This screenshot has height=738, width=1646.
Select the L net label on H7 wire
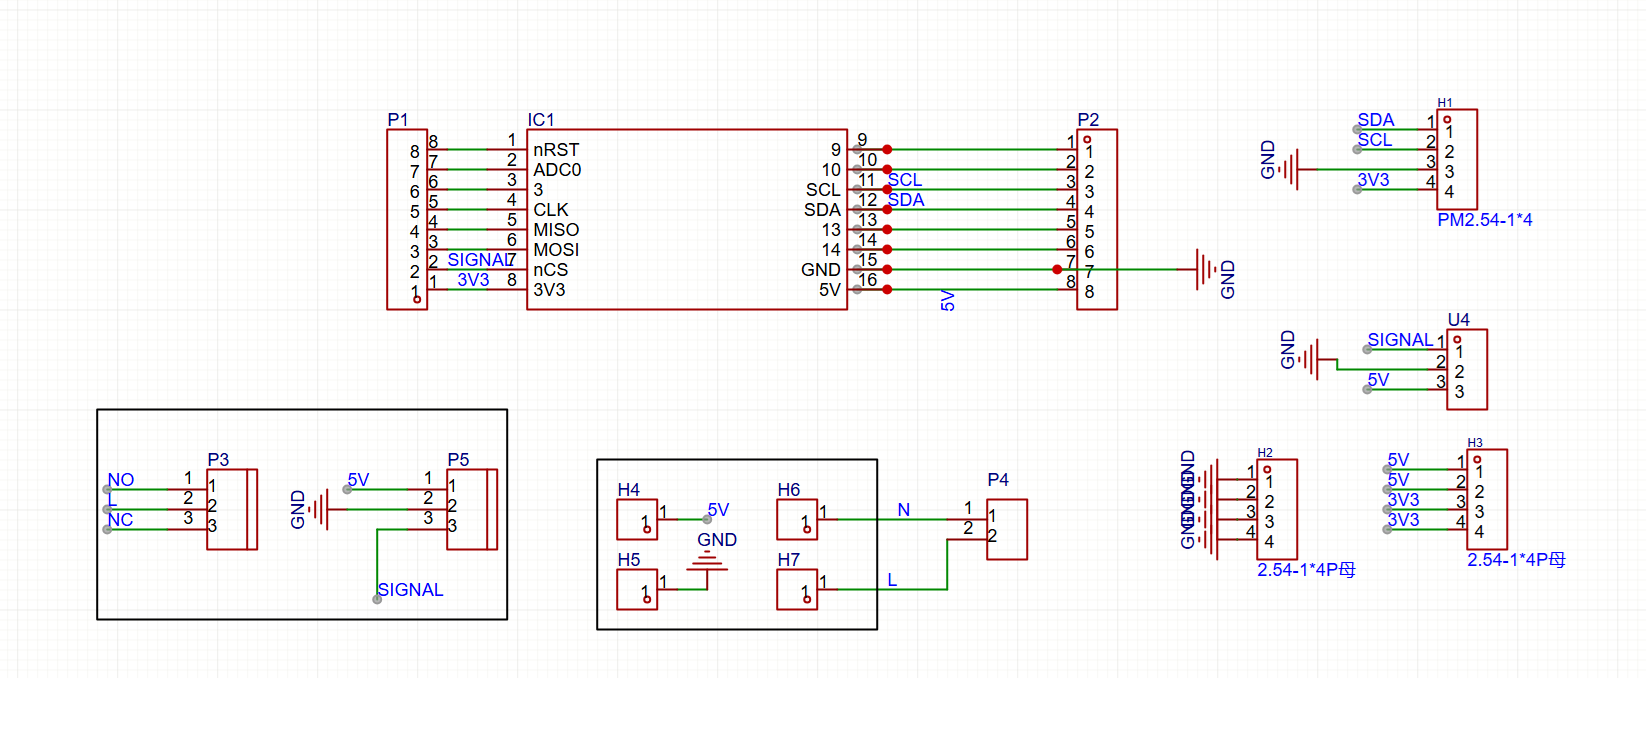892,580
